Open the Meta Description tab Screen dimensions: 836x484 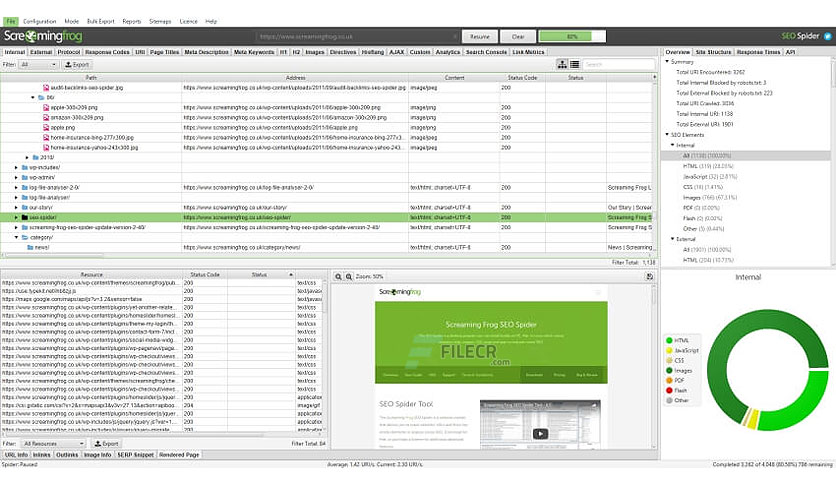coord(206,52)
